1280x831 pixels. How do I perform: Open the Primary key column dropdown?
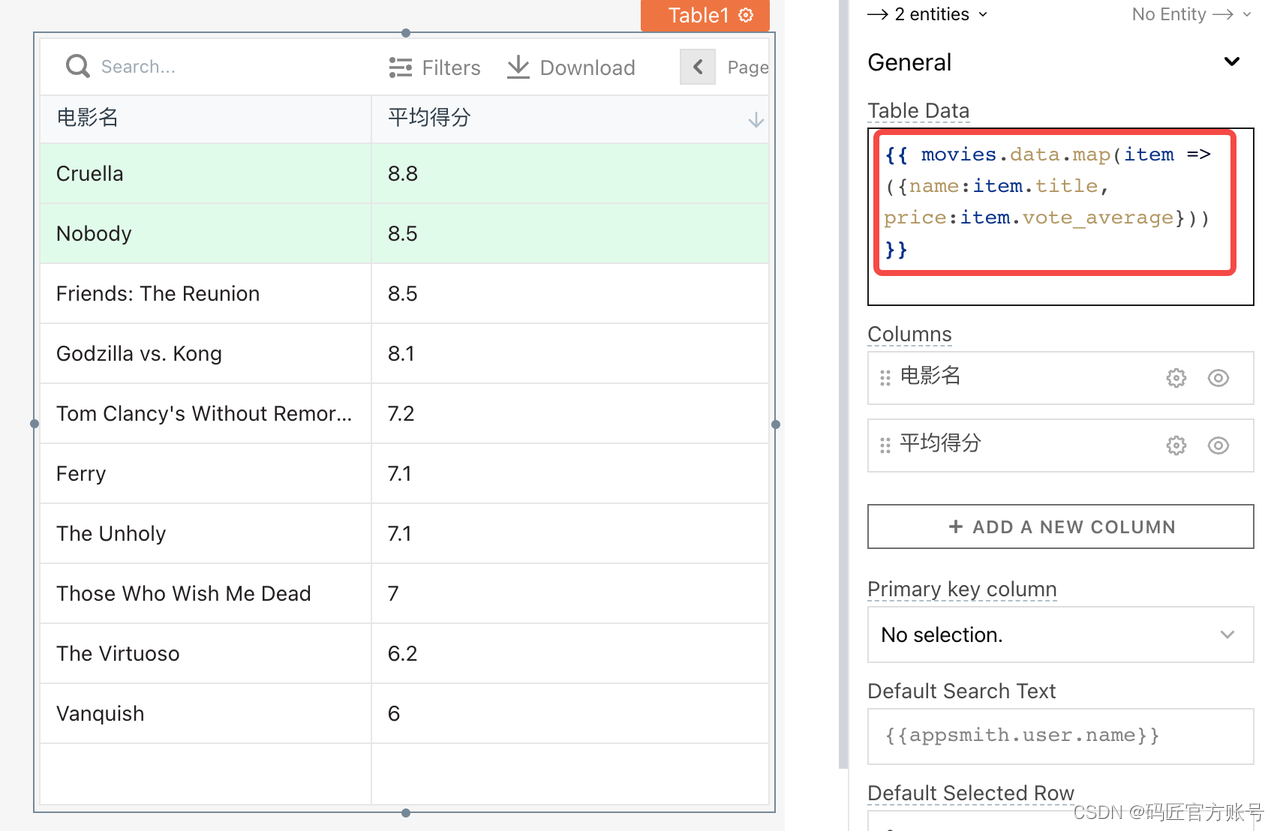click(x=1060, y=634)
